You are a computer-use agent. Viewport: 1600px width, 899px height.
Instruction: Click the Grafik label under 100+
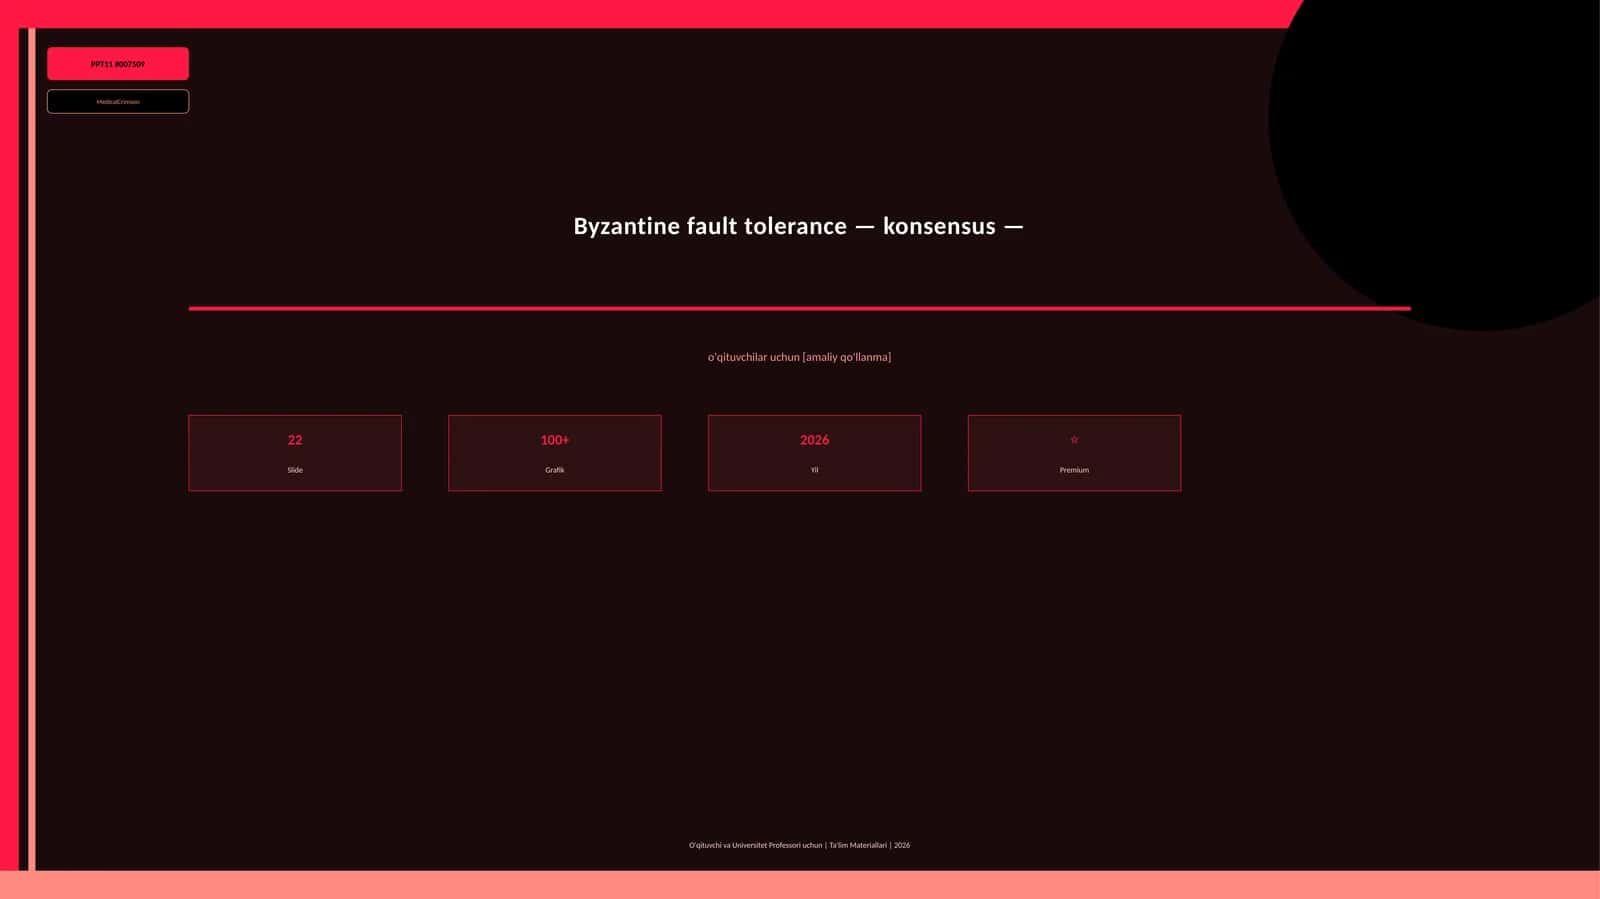click(555, 470)
